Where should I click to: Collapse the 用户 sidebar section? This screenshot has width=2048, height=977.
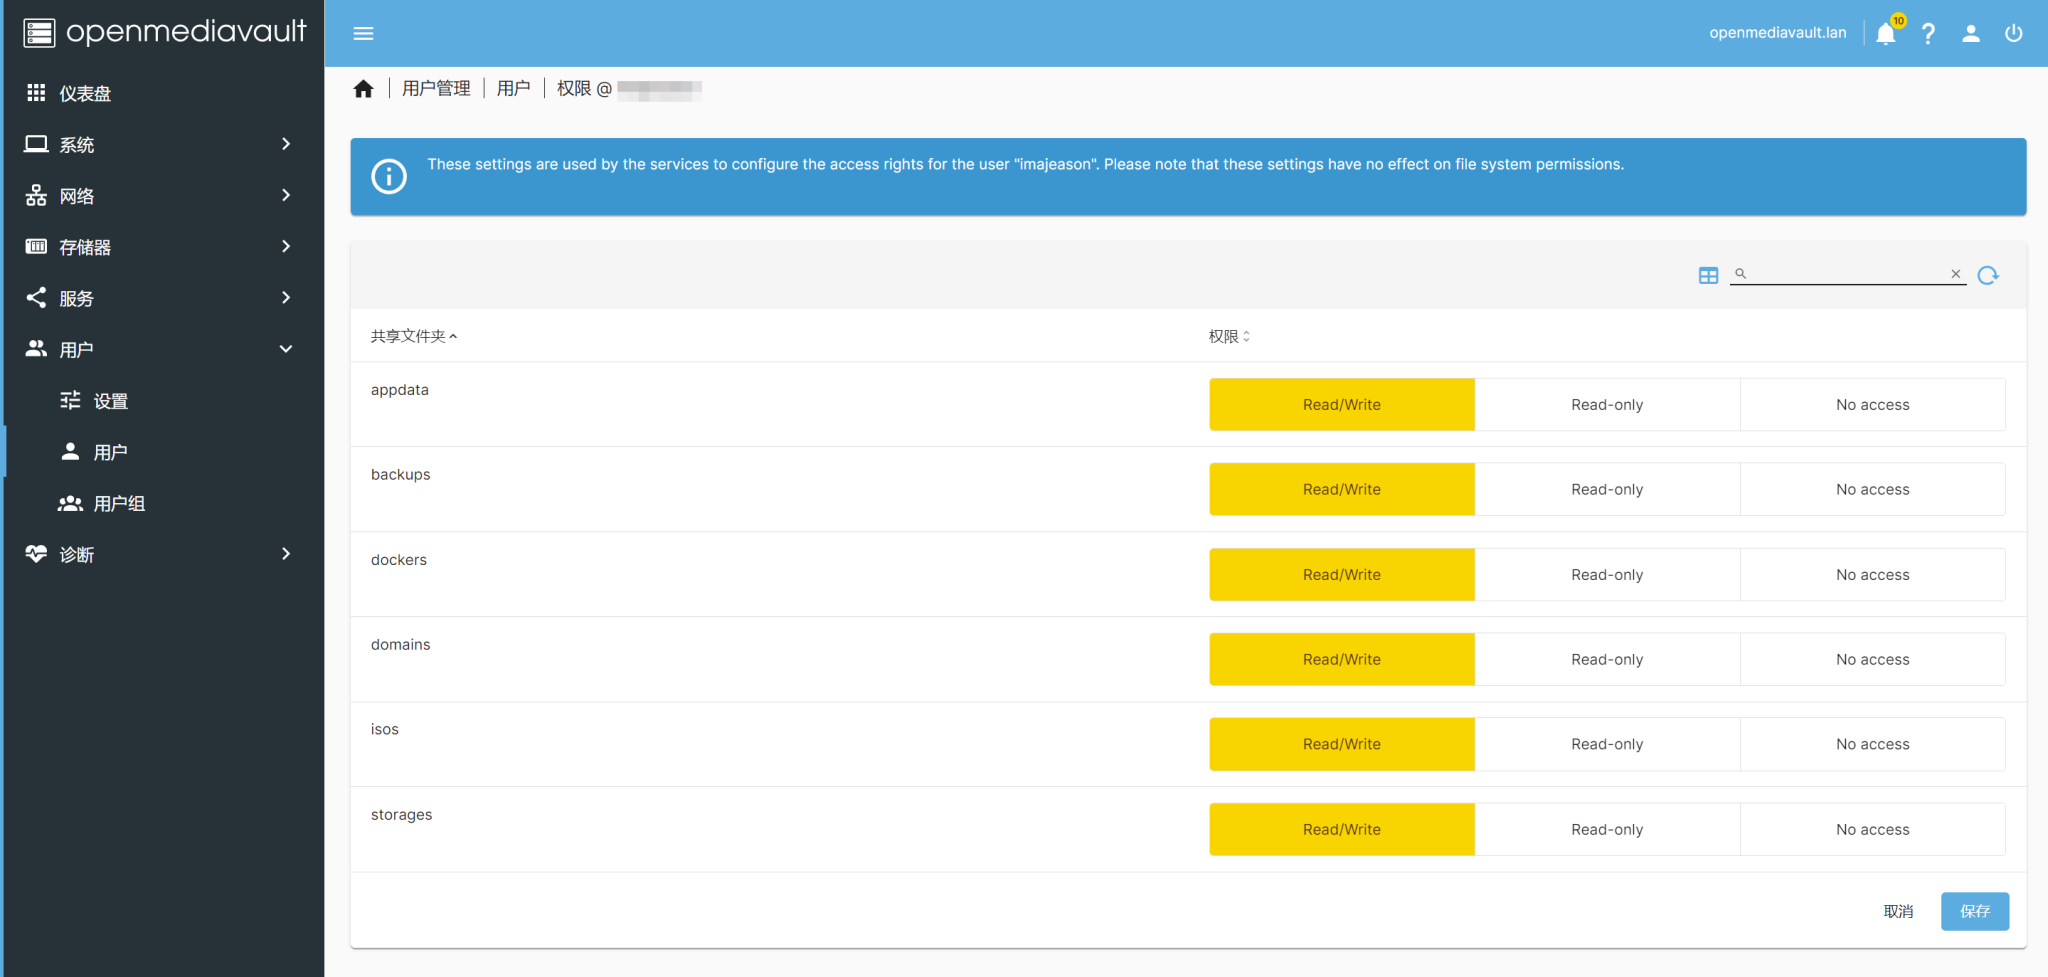coord(160,349)
